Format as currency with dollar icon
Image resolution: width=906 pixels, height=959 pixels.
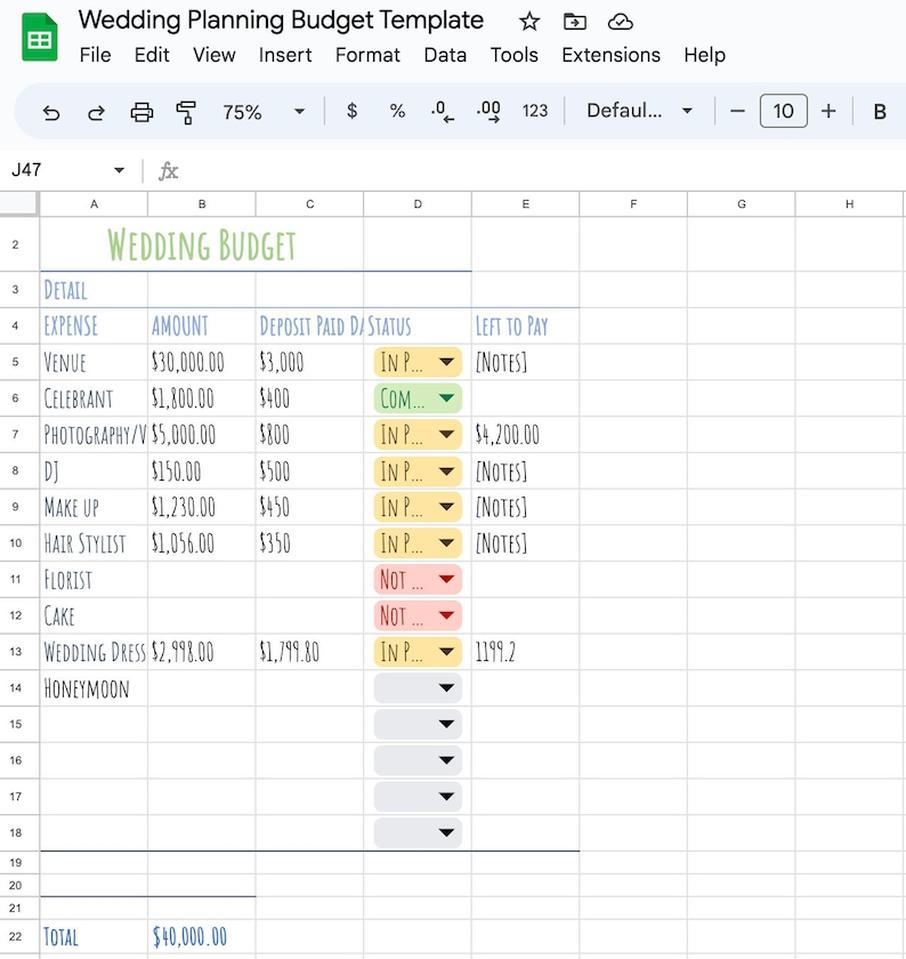[x=352, y=111]
